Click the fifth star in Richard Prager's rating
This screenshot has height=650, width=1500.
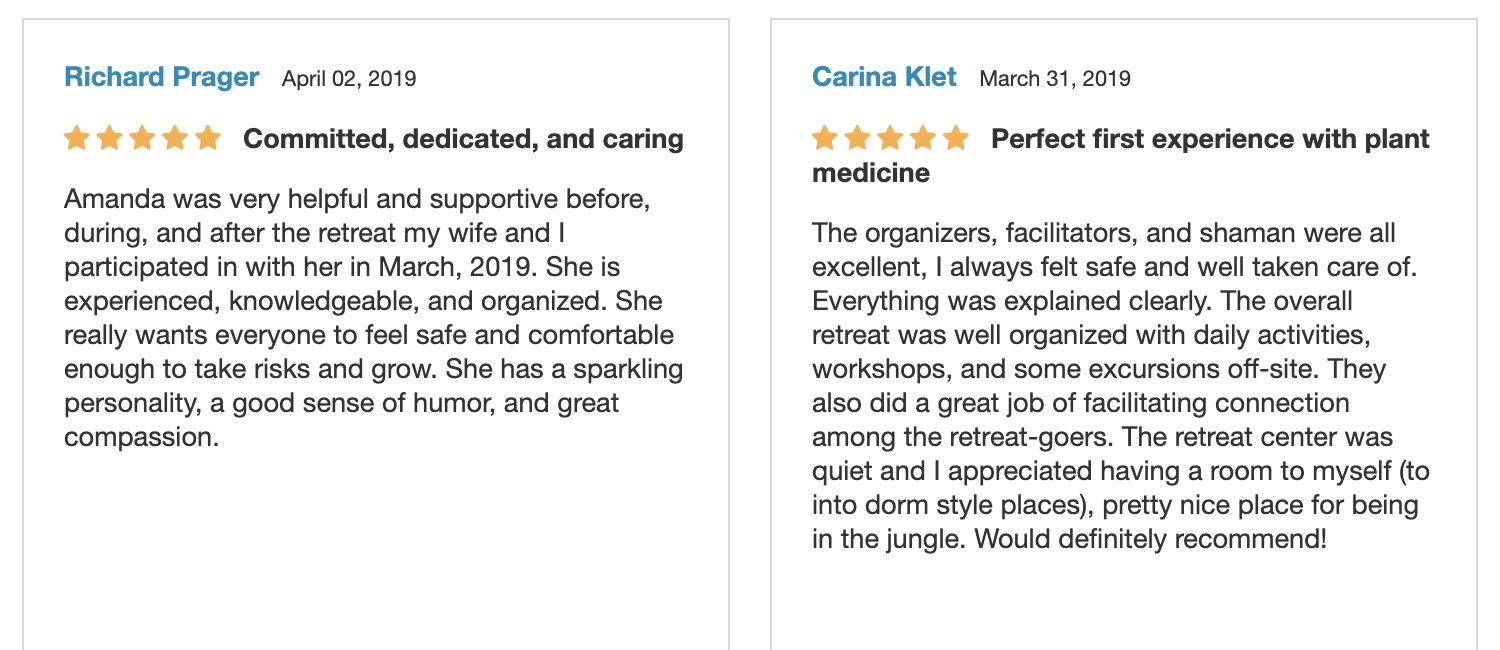(x=207, y=138)
